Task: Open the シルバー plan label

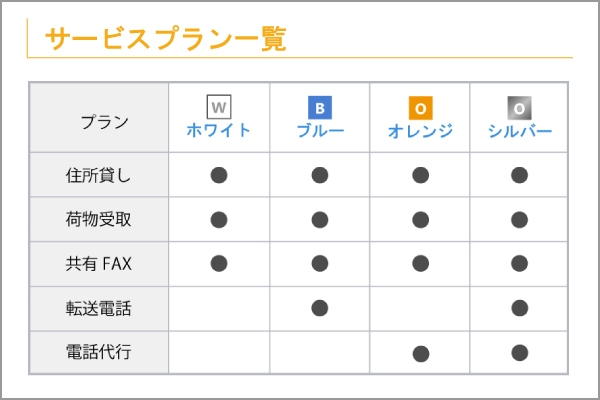Action: [519, 130]
